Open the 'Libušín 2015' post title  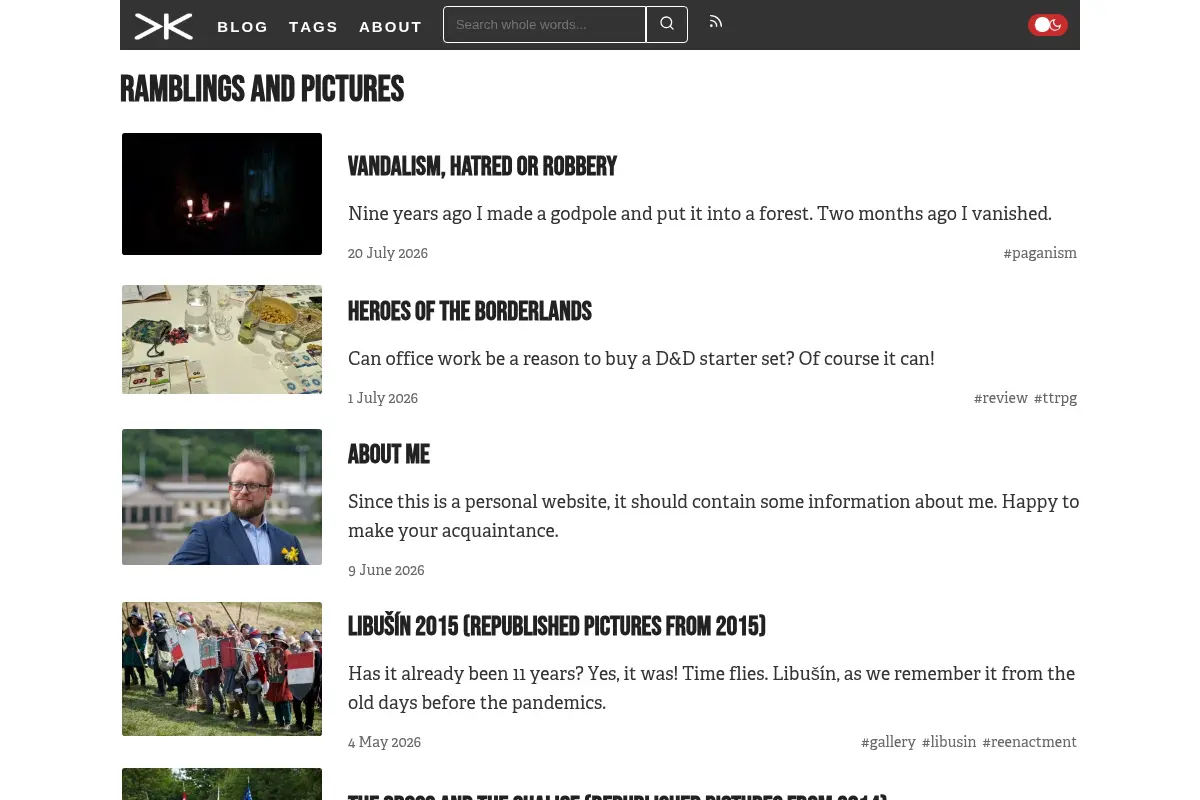pos(557,627)
